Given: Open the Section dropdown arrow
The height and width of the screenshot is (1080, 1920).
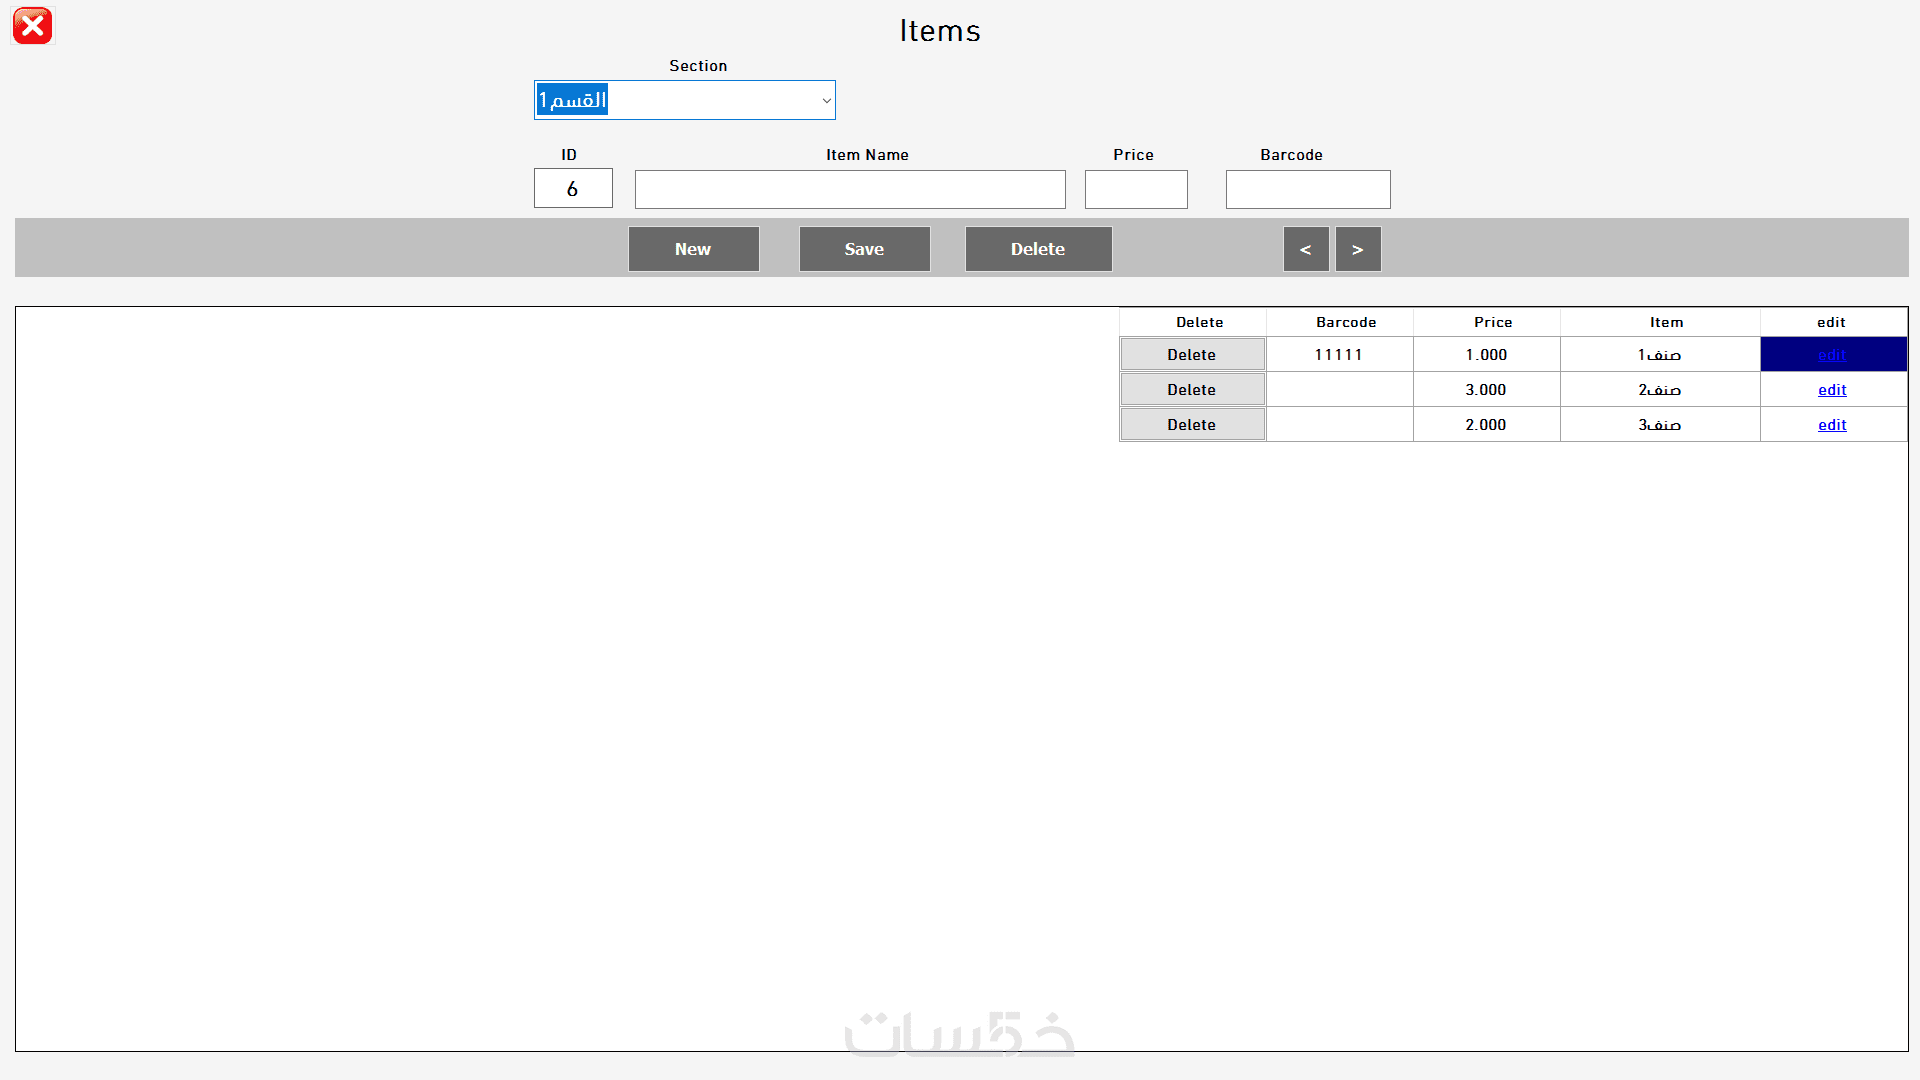Looking at the screenshot, I should pos(826,100).
